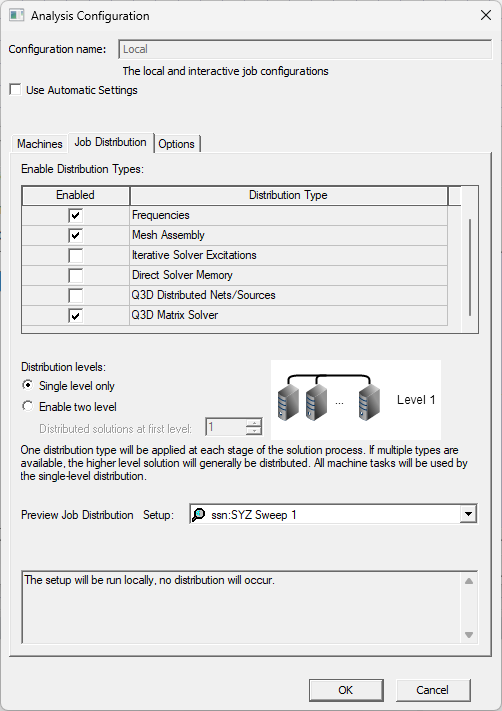Click the Preview Job Distribution label

tap(77, 515)
